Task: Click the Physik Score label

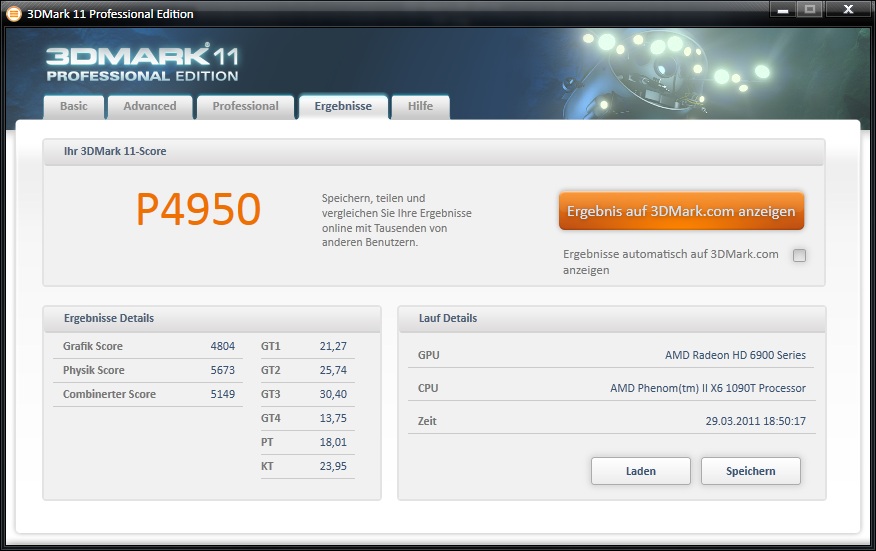Action: point(93,370)
